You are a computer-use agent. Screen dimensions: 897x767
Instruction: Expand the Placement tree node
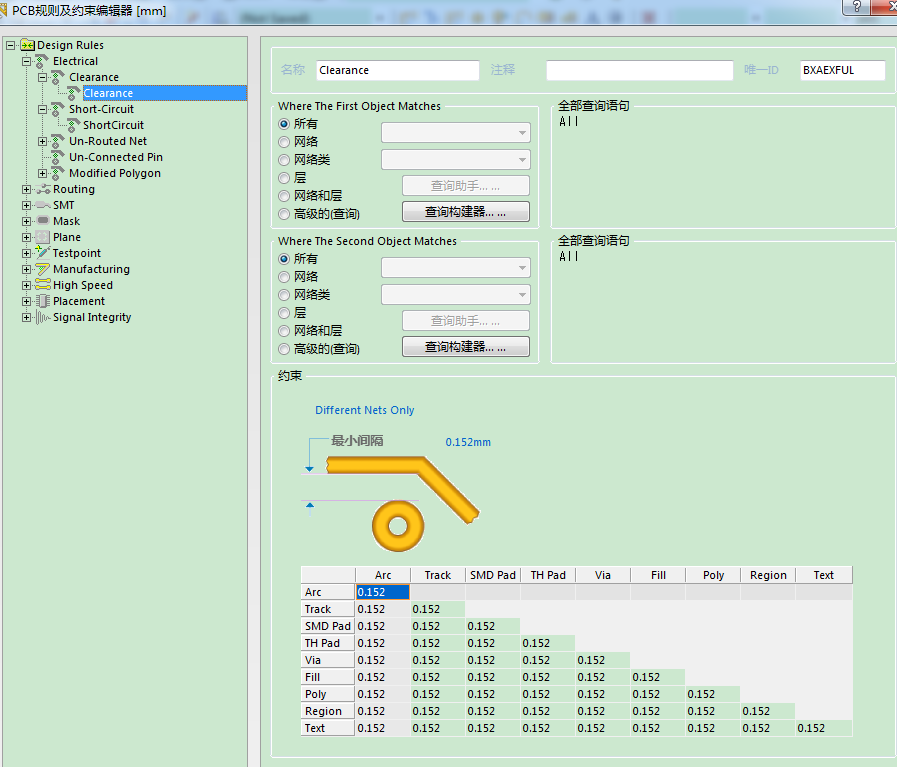coord(27,301)
